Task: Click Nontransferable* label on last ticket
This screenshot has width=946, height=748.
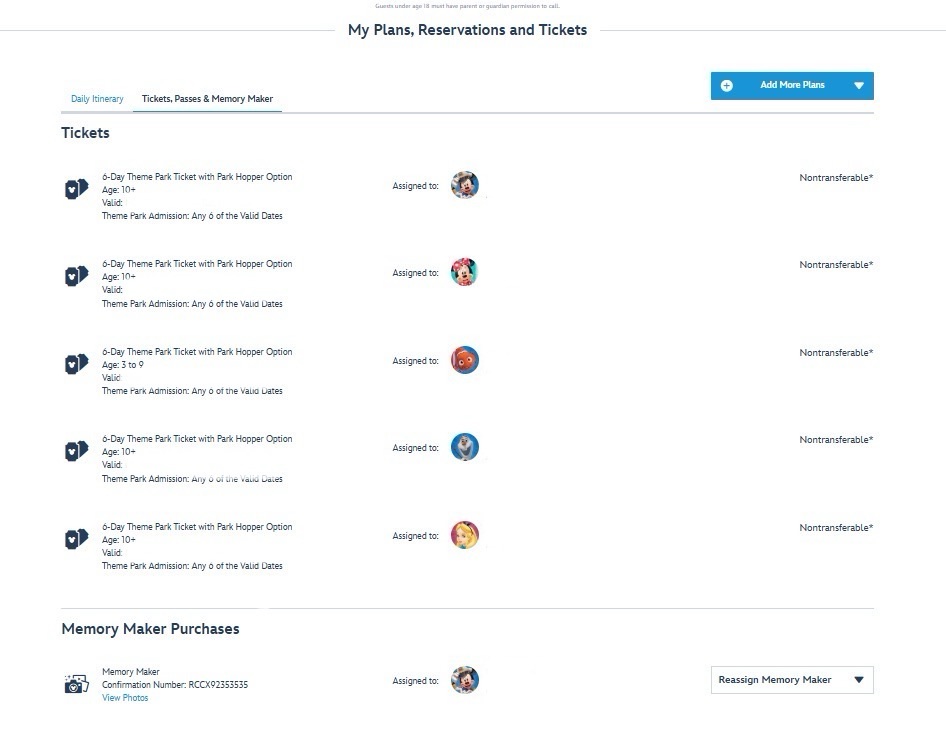Action: 835,528
